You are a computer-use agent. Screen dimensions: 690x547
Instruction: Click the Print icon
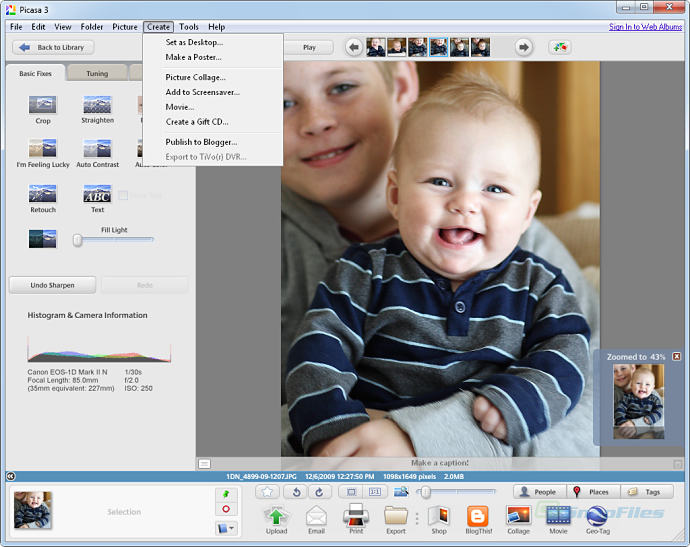[356, 515]
